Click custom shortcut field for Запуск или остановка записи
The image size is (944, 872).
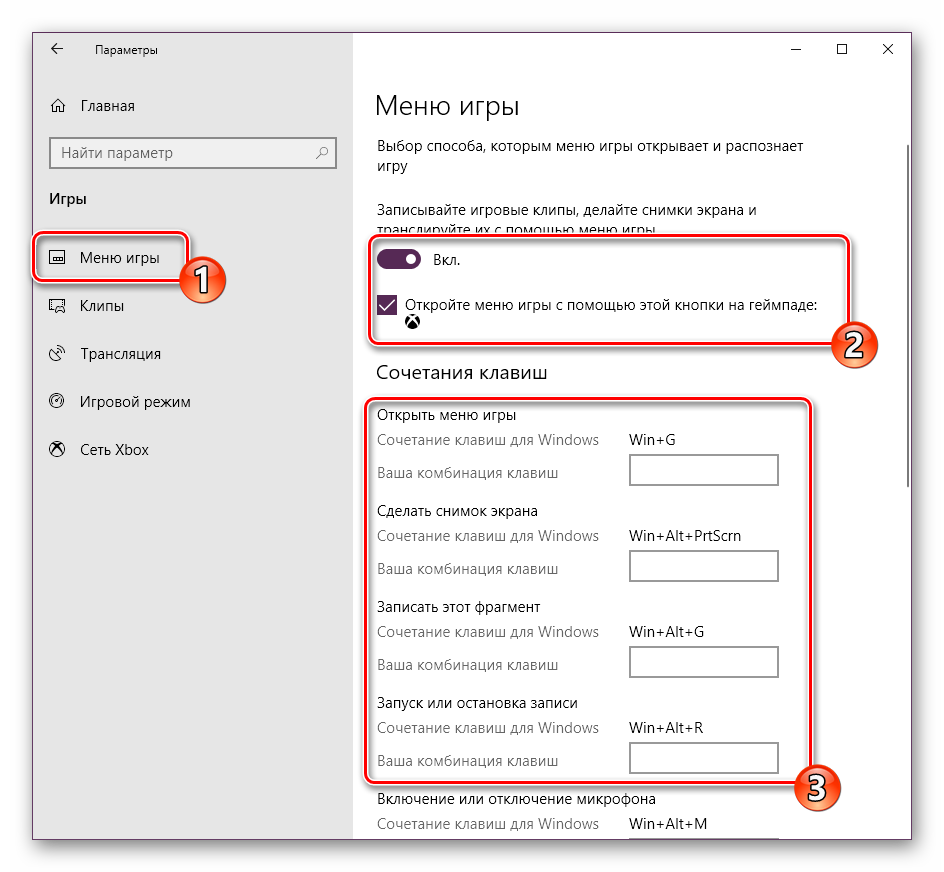click(703, 759)
